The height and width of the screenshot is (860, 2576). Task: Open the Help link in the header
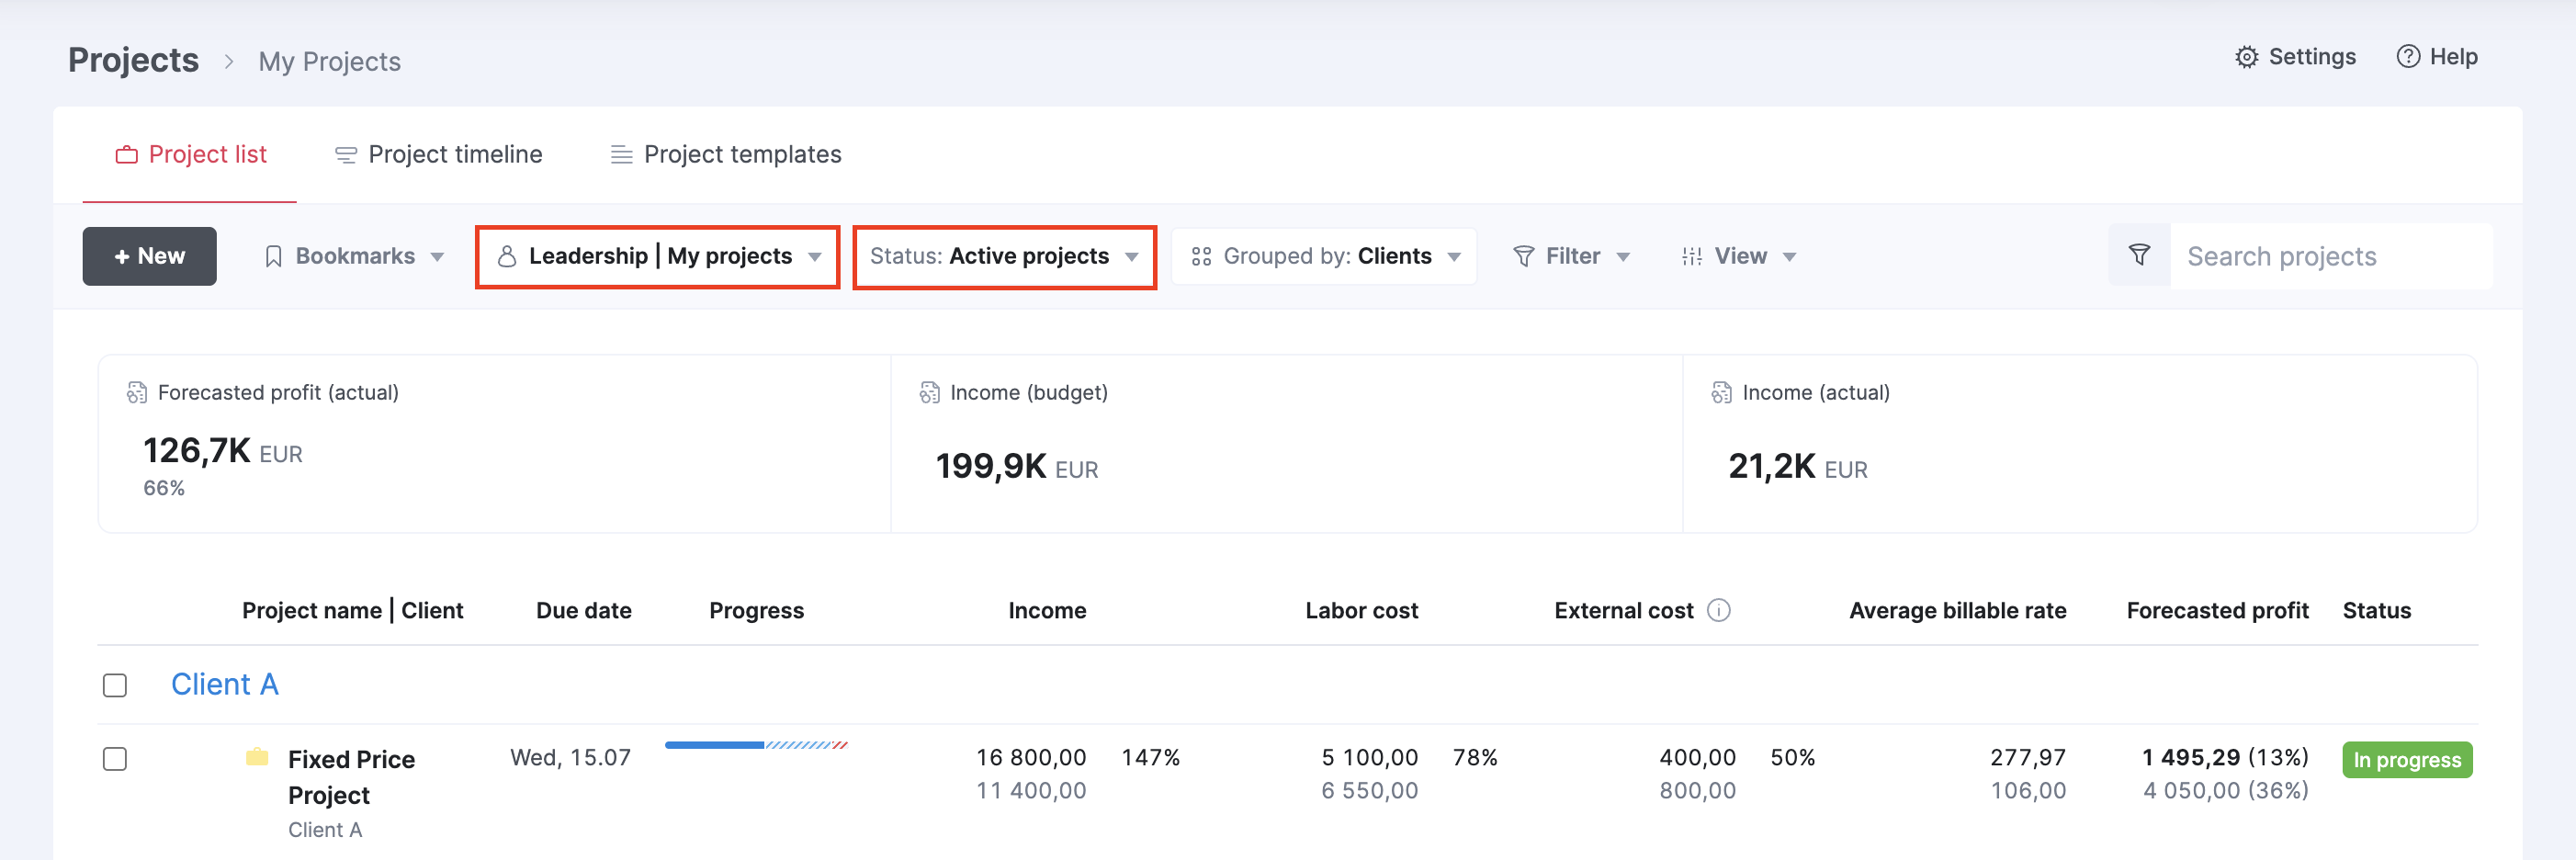click(x=2437, y=57)
